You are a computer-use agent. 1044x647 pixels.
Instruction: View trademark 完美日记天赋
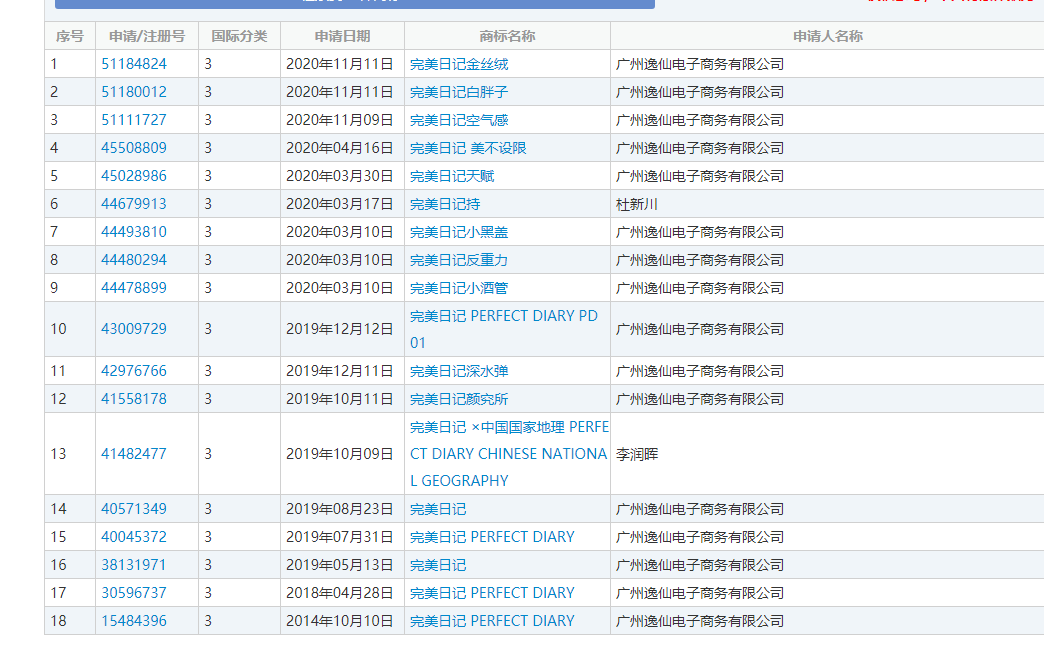[x=452, y=176]
